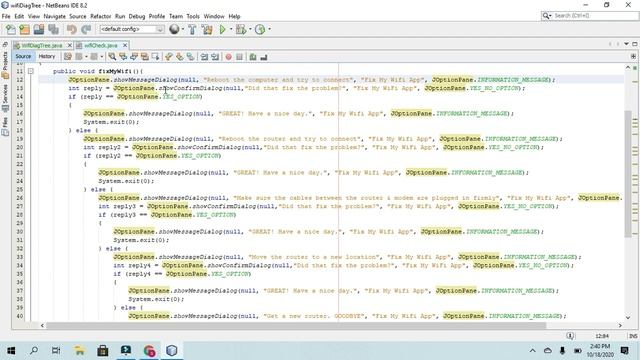The width and height of the screenshot is (640, 360).
Task: Show the opened documents list dropdown
Action: click(x=626, y=44)
